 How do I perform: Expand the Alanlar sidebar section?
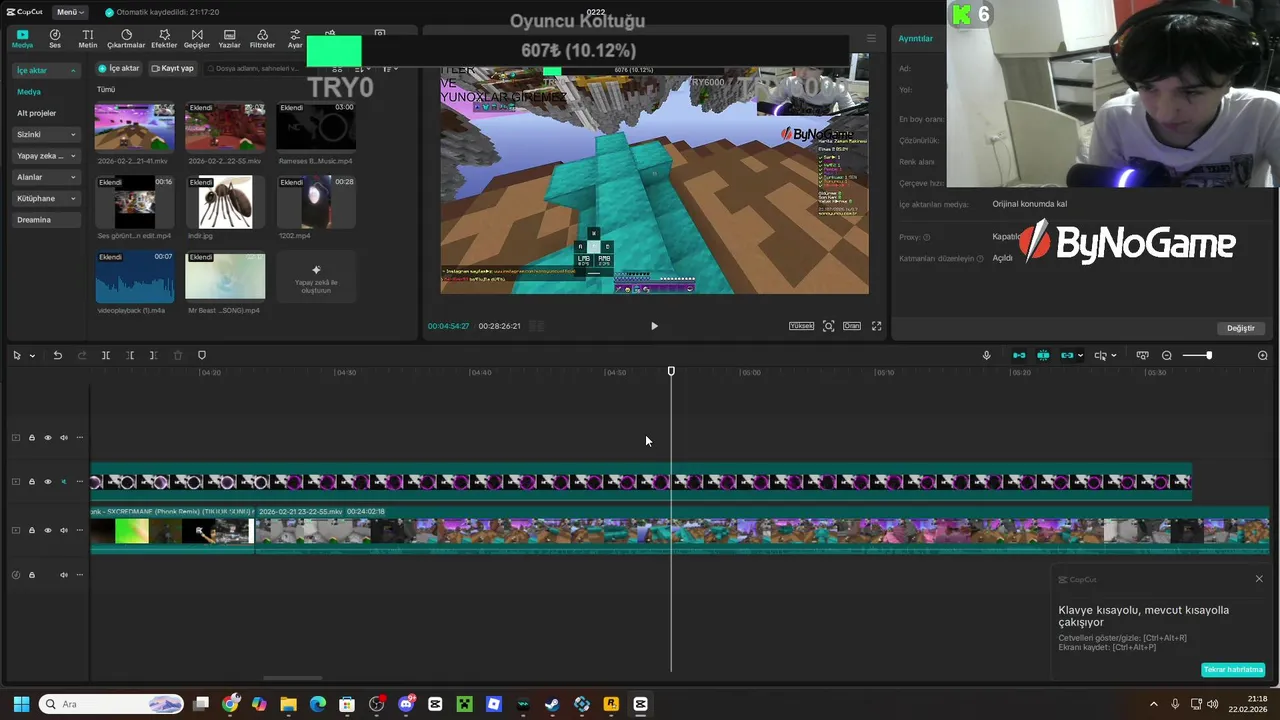[73, 177]
